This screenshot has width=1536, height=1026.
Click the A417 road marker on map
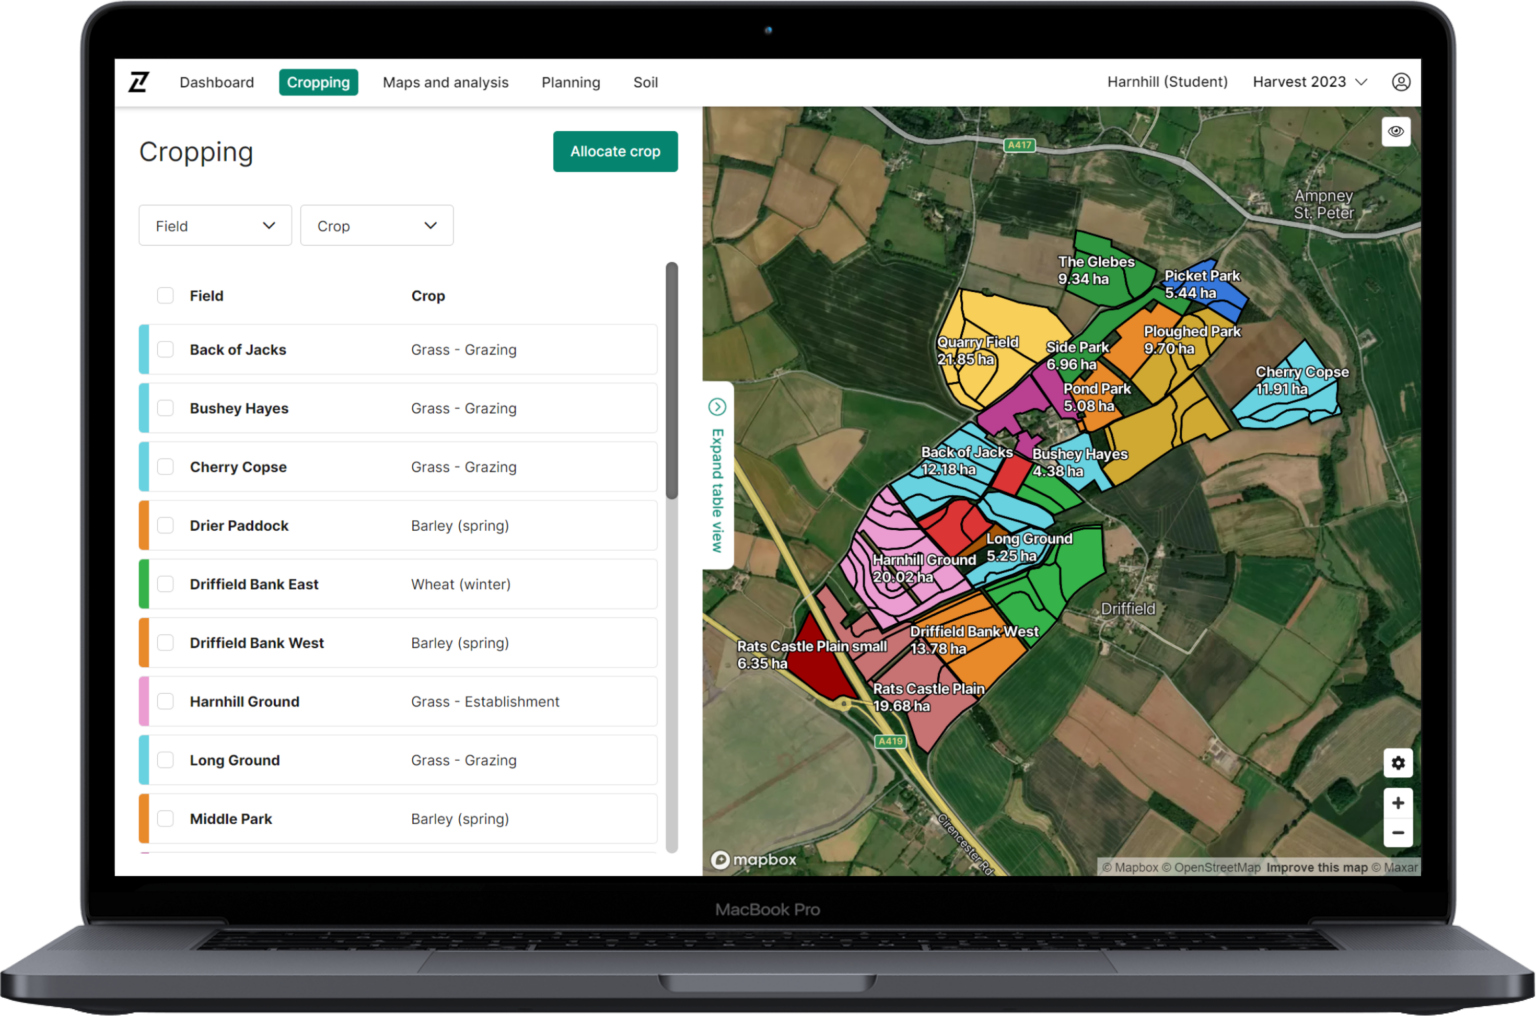(x=1019, y=145)
